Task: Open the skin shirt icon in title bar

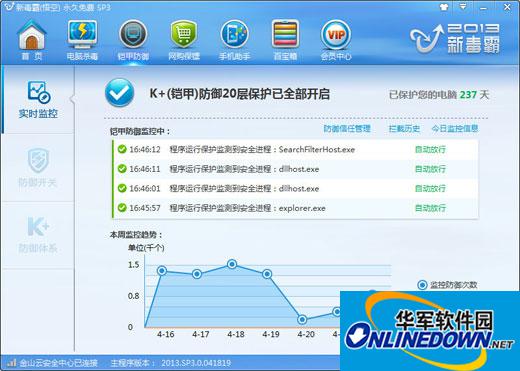Action: coord(444,7)
